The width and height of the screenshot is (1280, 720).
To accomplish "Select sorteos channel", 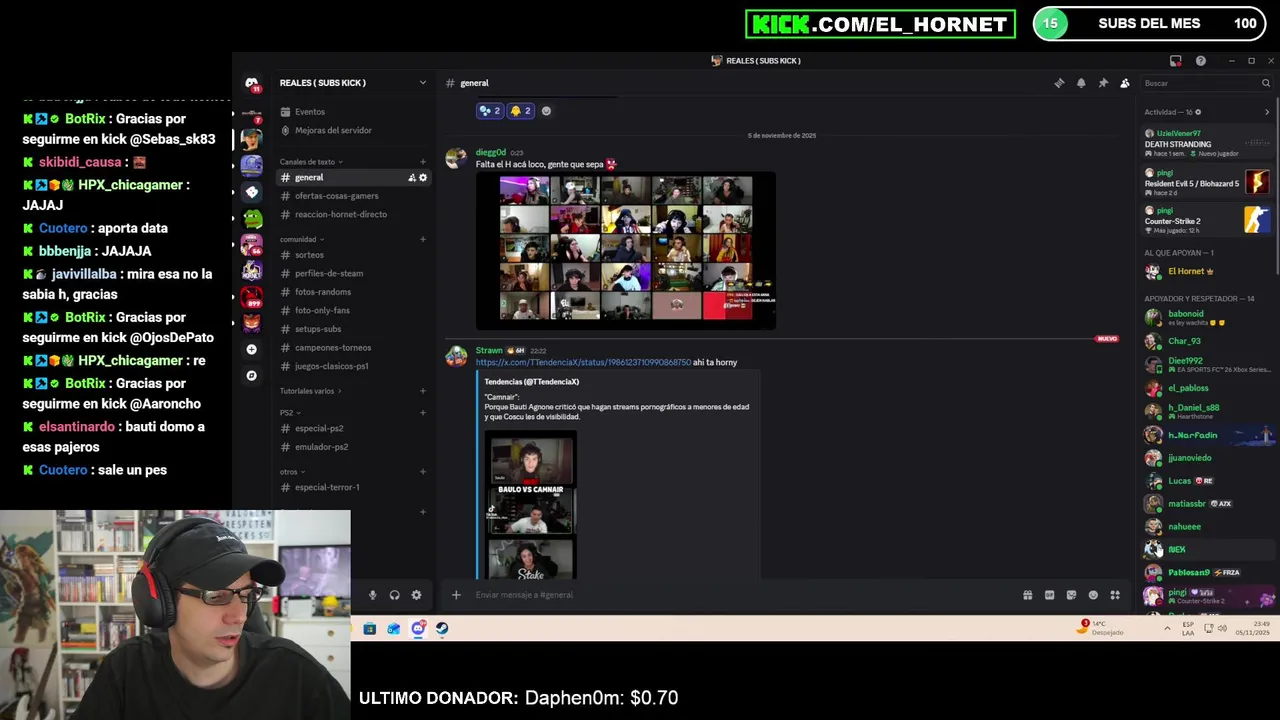I will tap(353, 255).
